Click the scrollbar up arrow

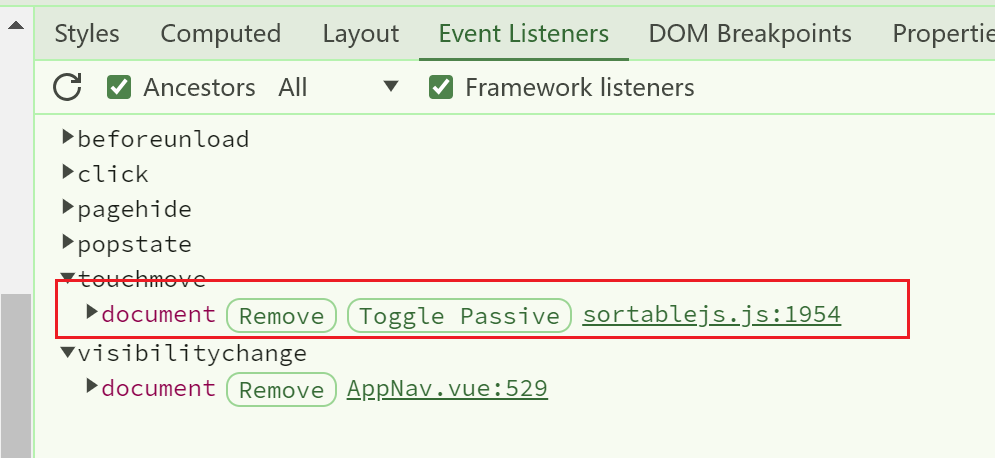click(x=16, y=25)
